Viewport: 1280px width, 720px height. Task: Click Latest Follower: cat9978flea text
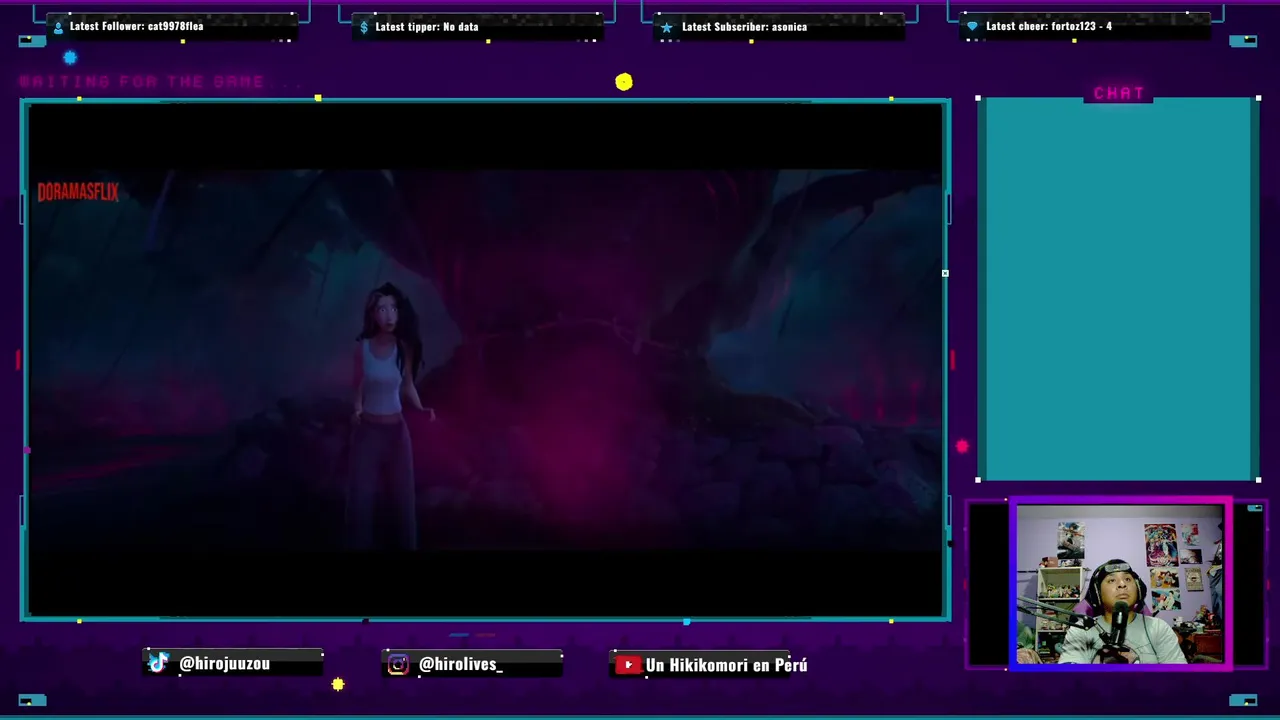136,26
